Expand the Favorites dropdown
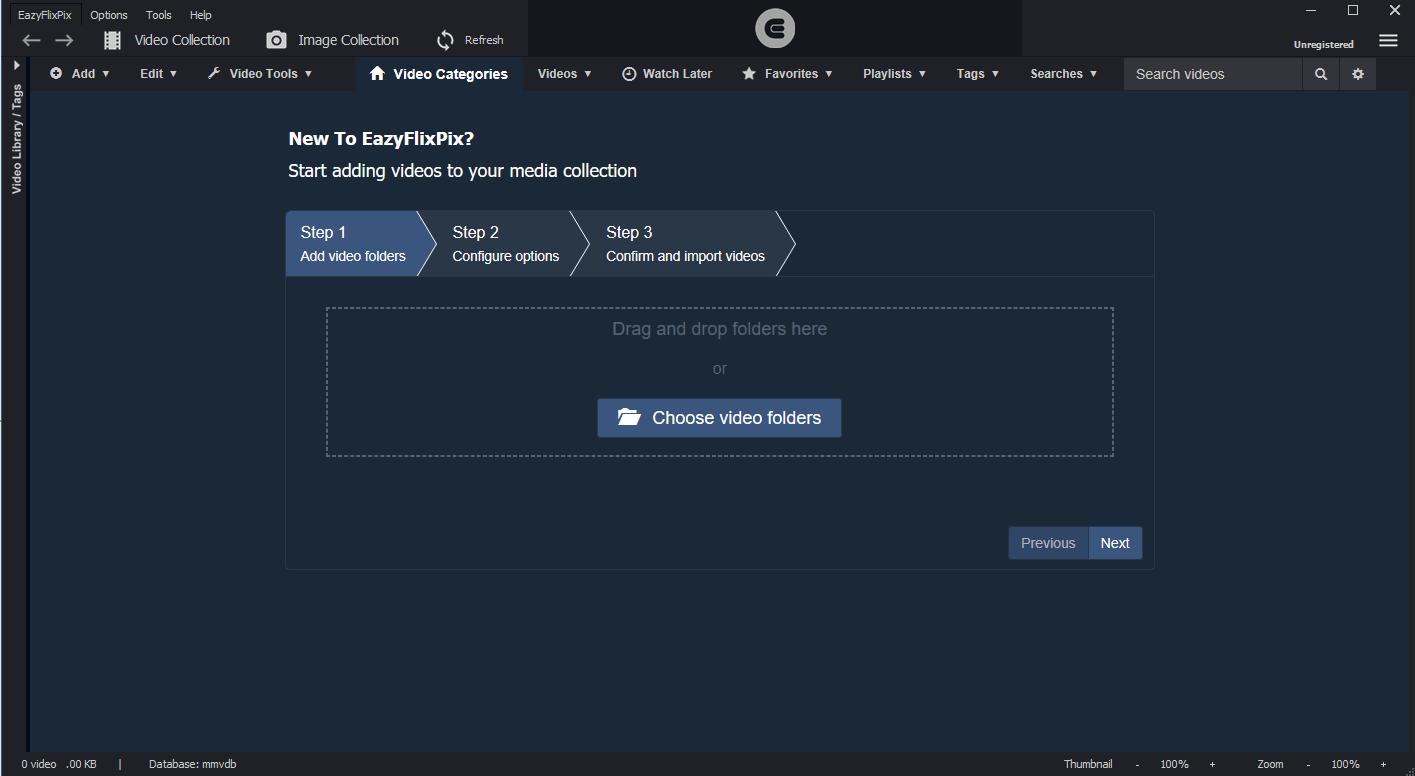The width and height of the screenshot is (1415, 776). click(x=787, y=74)
